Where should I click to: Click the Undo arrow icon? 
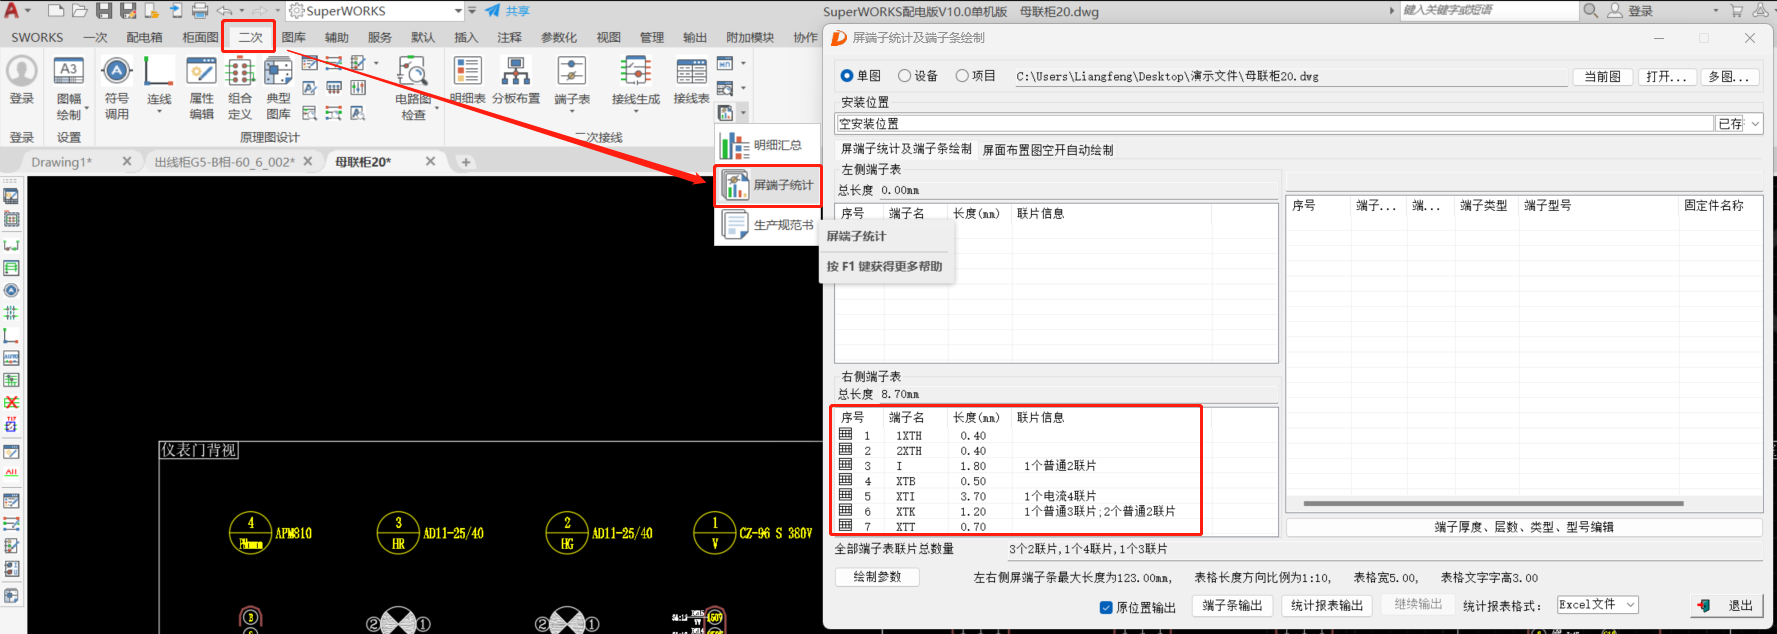pyautogui.click(x=225, y=11)
